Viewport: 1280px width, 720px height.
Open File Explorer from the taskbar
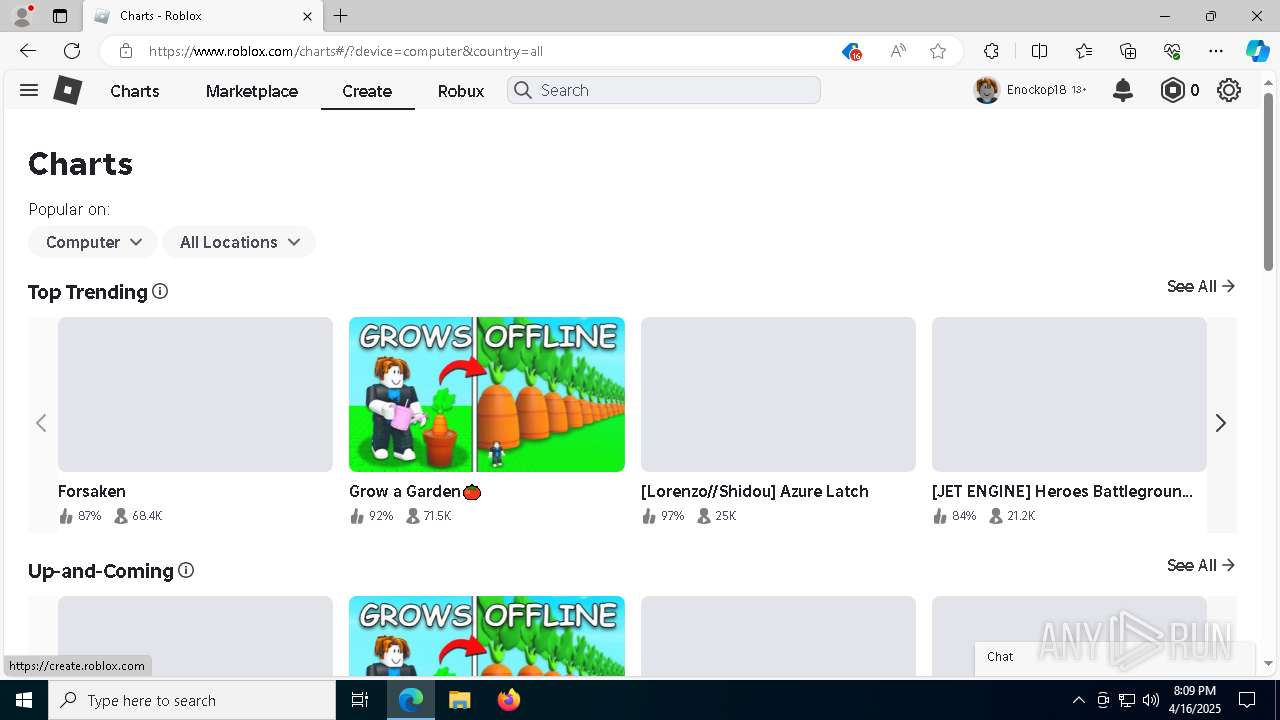459,700
